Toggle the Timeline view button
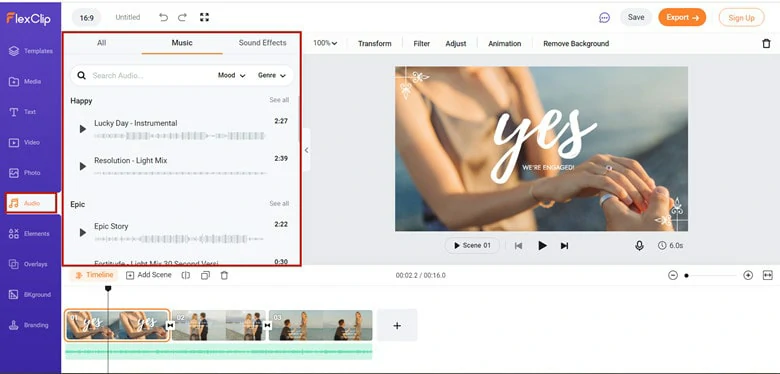The image size is (780, 374). [x=94, y=275]
